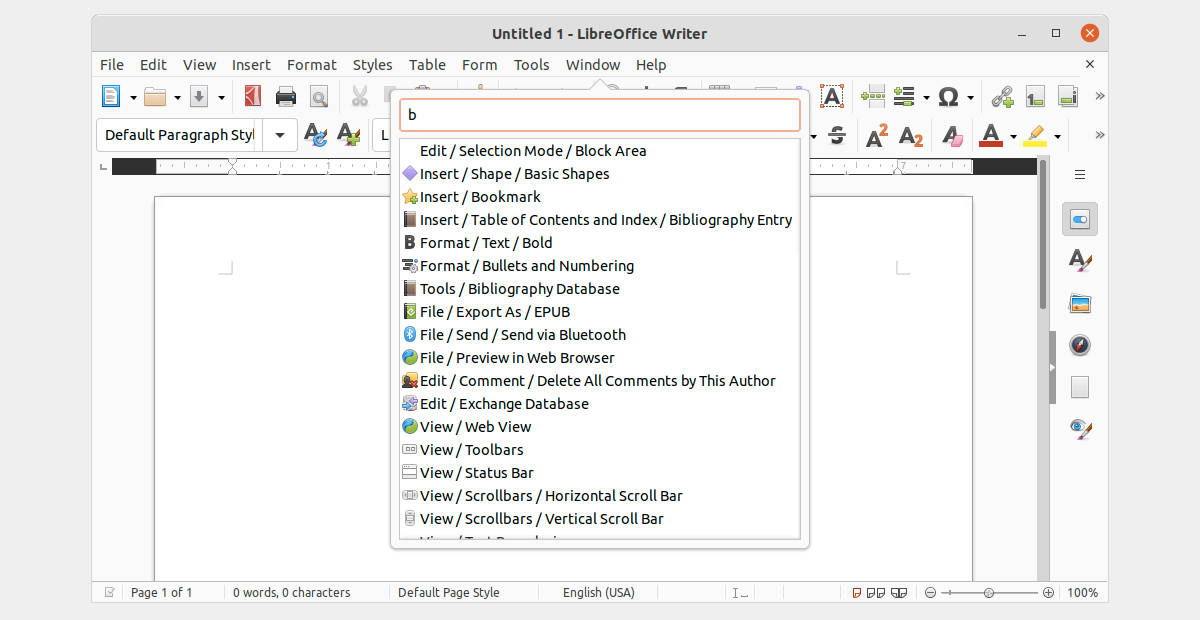1200x620 pixels.
Task: Select File / Export As / EPUB result
Action: tap(494, 311)
